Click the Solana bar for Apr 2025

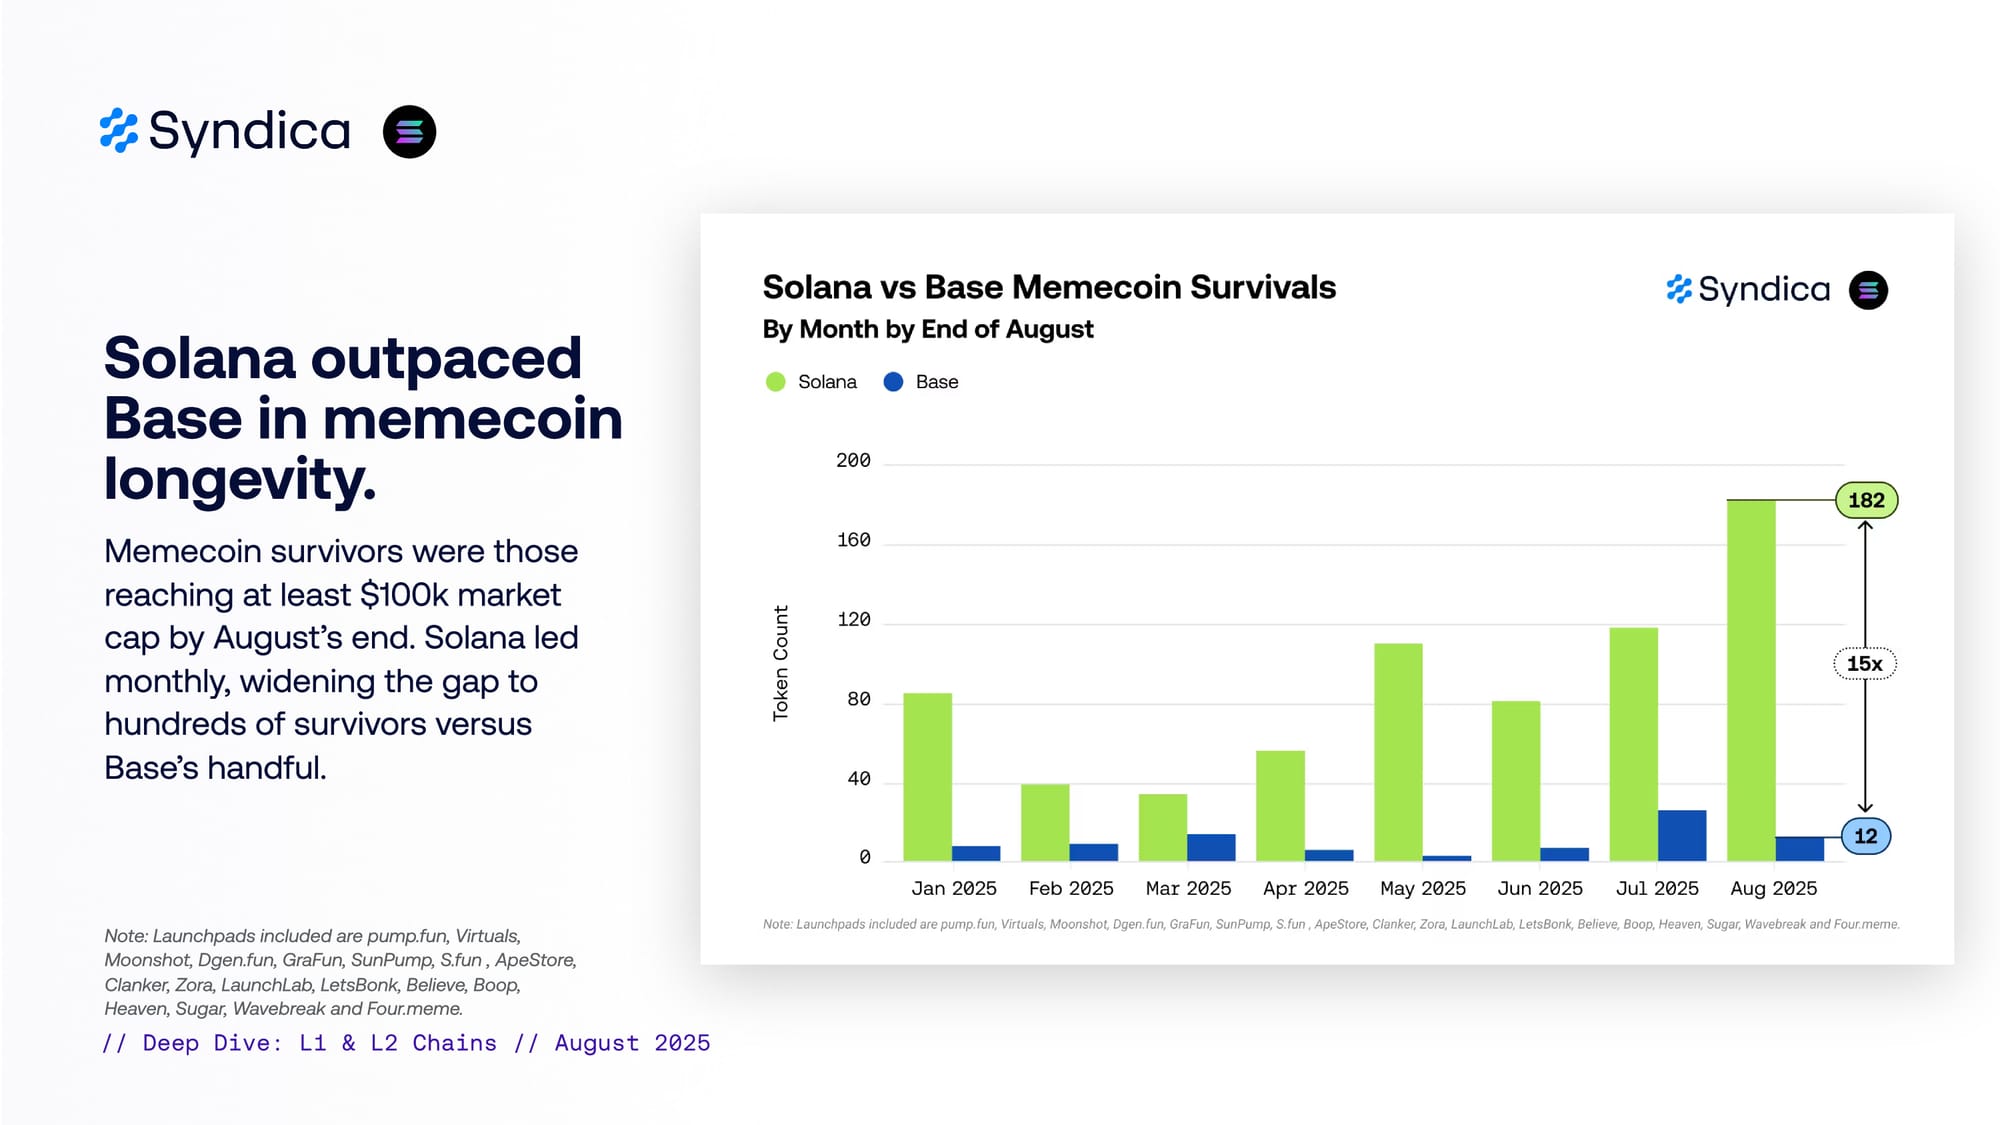(x=1280, y=806)
